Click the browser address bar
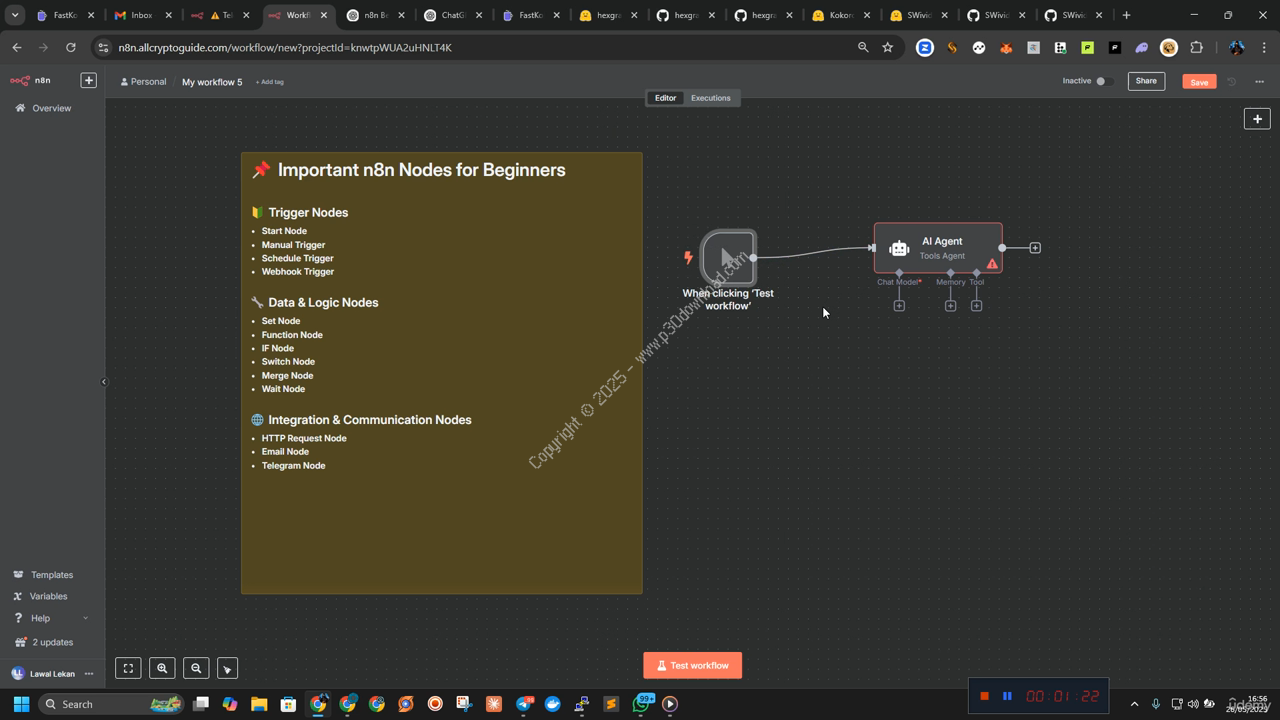The width and height of the screenshot is (1280, 720). coord(480,47)
